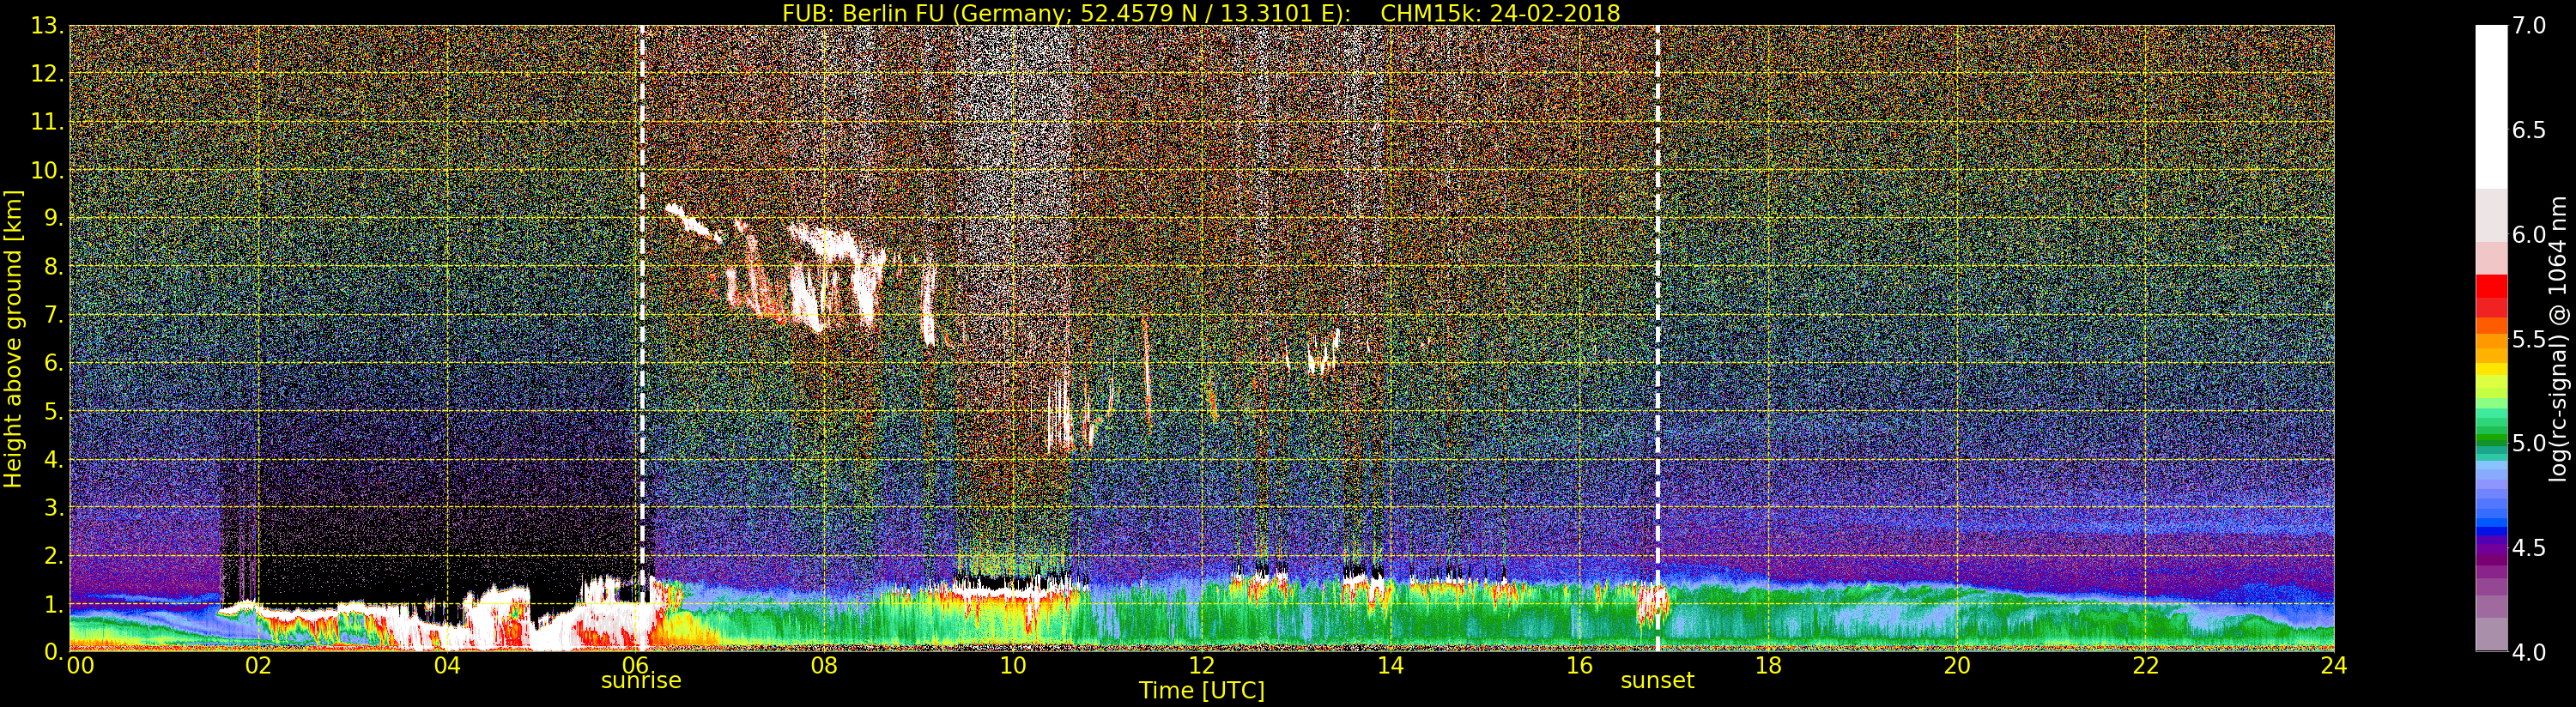Click height axis tick '11.'
The height and width of the screenshot is (707, 2576).
[x=48, y=122]
